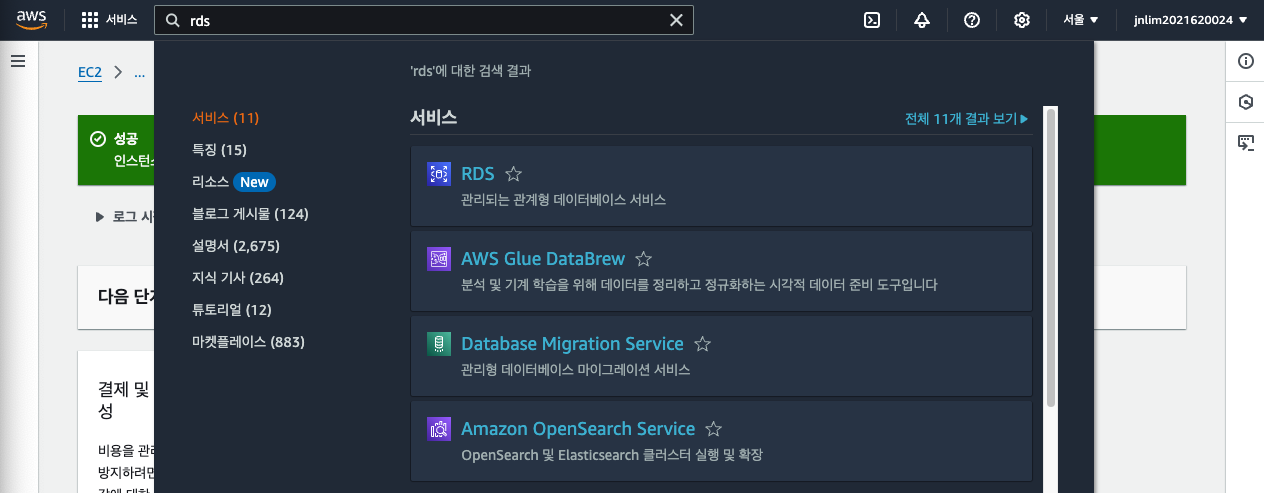Click RDS description 관리되는 관계형 데이터베이스 서비스
This screenshot has height=493, width=1264.
(563, 200)
